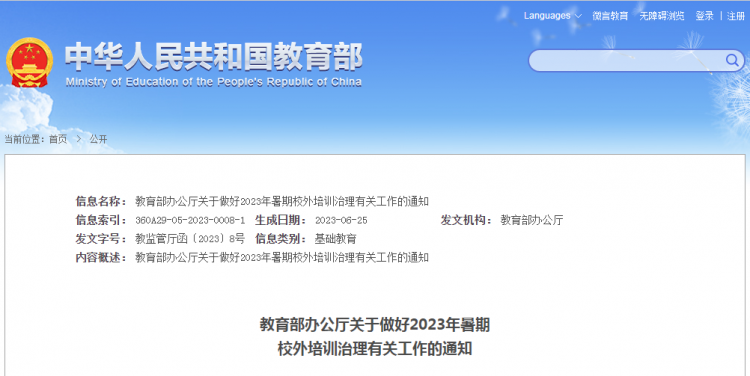Click the Ministry of Education English subtitle
Viewport: 750px width, 376px height.
point(213,82)
